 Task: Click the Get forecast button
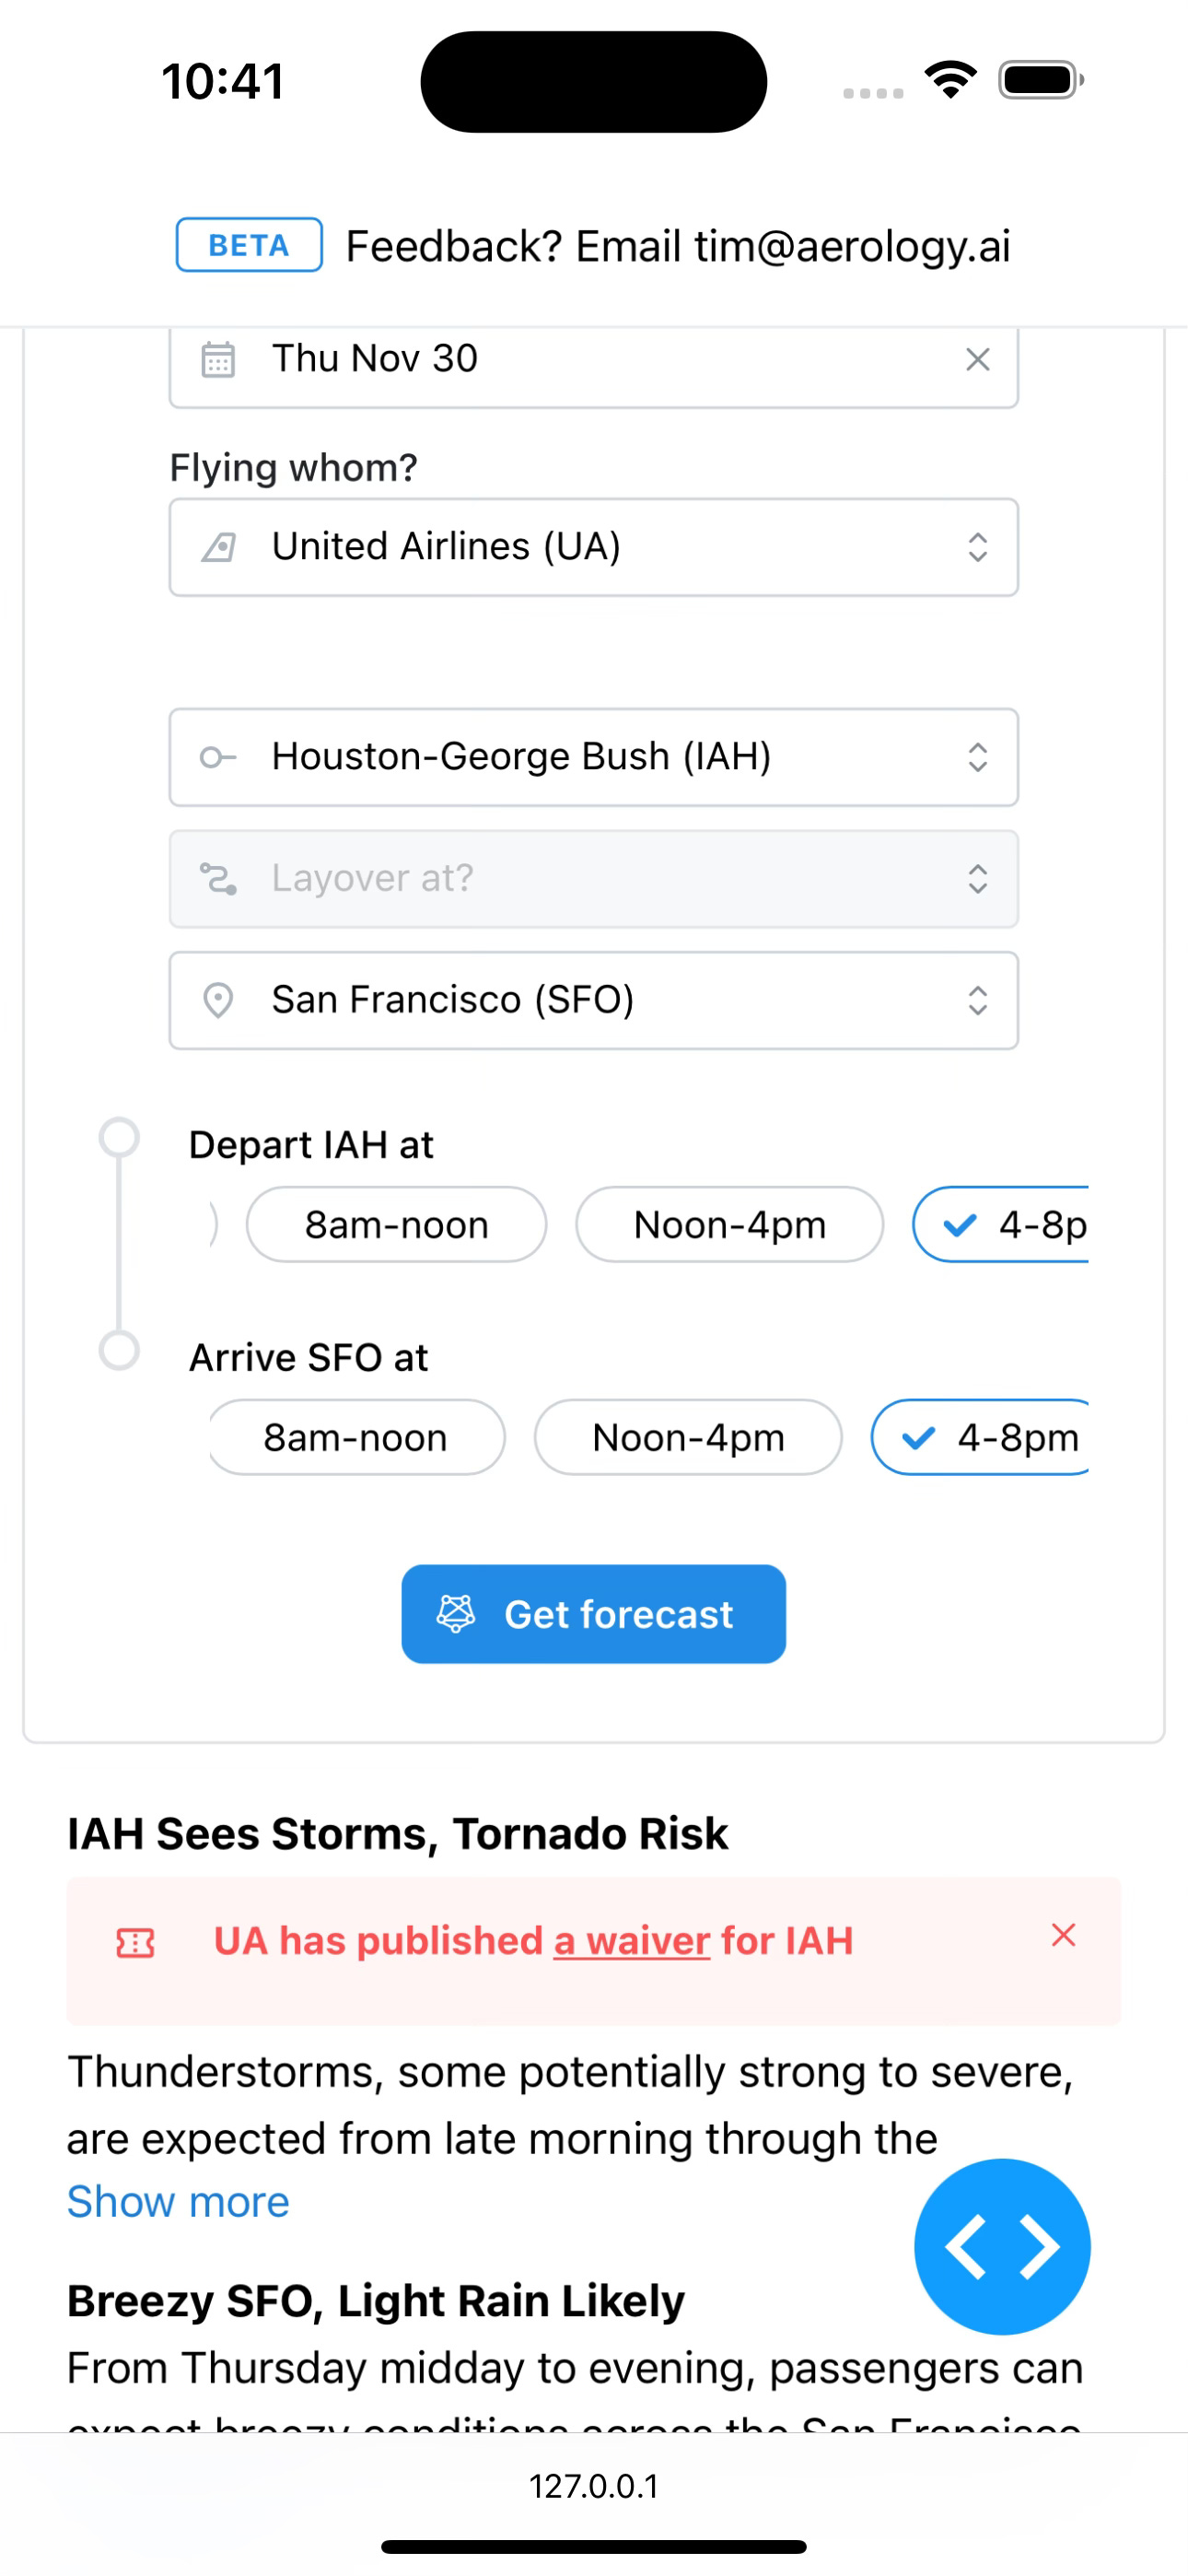pyautogui.click(x=594, y=1614)
